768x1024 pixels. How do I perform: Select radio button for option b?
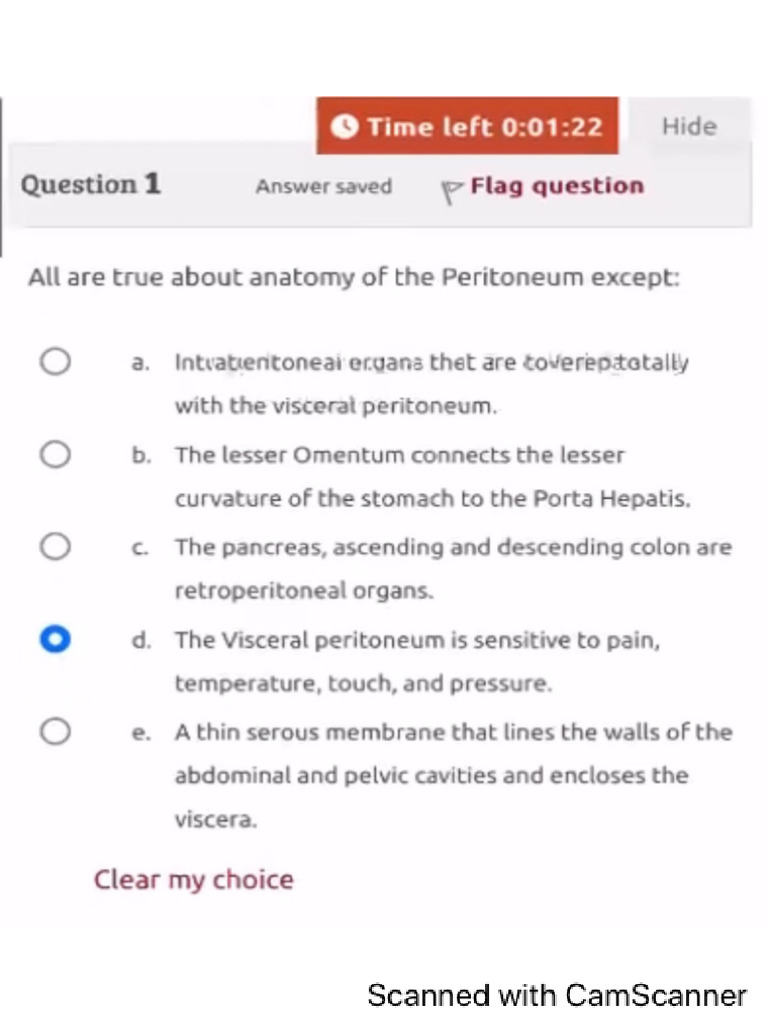[55, 454]
